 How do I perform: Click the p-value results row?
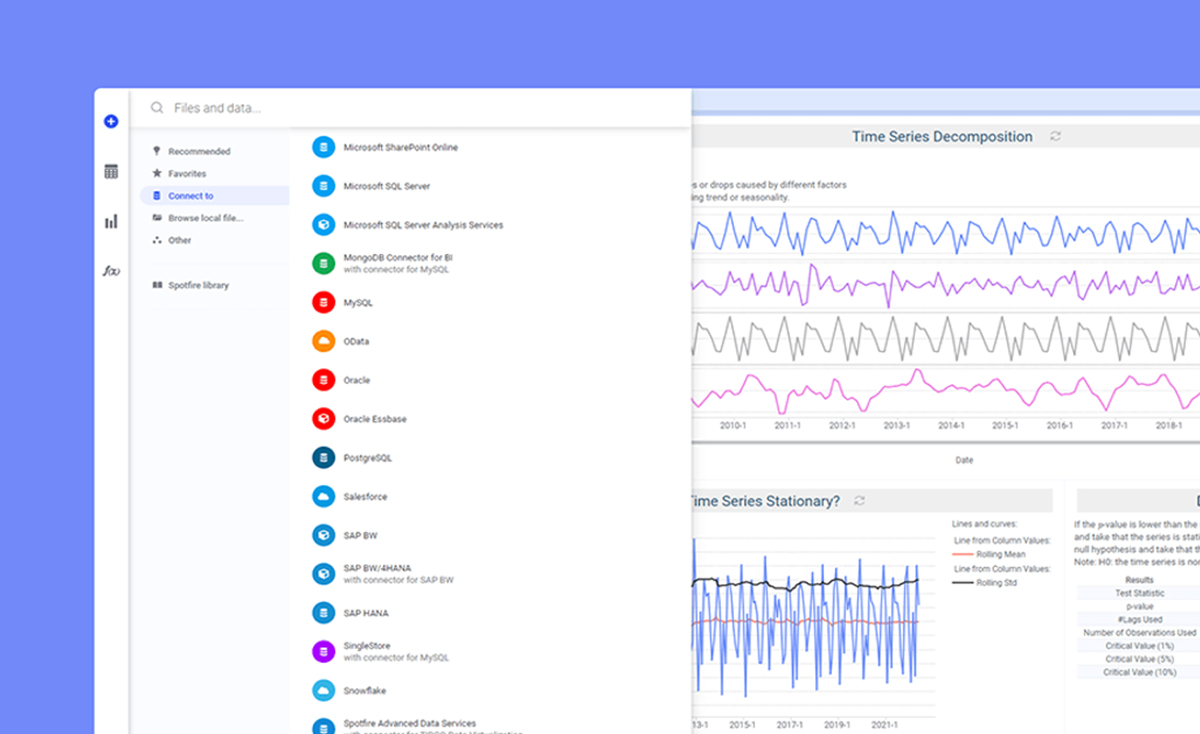click(x=1139, y=606)
